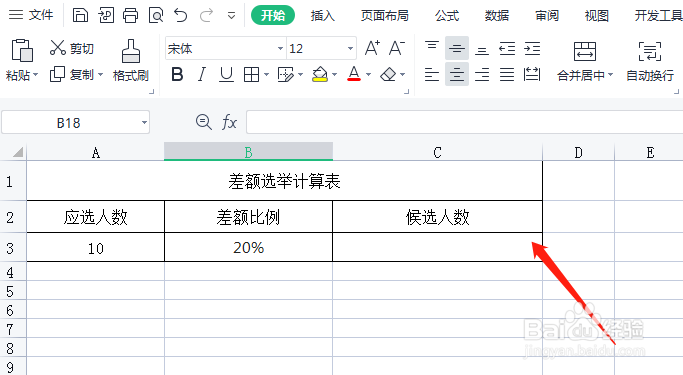Toggle Italic formatting
Screen dimensions: 683x375
click(201, 74)
